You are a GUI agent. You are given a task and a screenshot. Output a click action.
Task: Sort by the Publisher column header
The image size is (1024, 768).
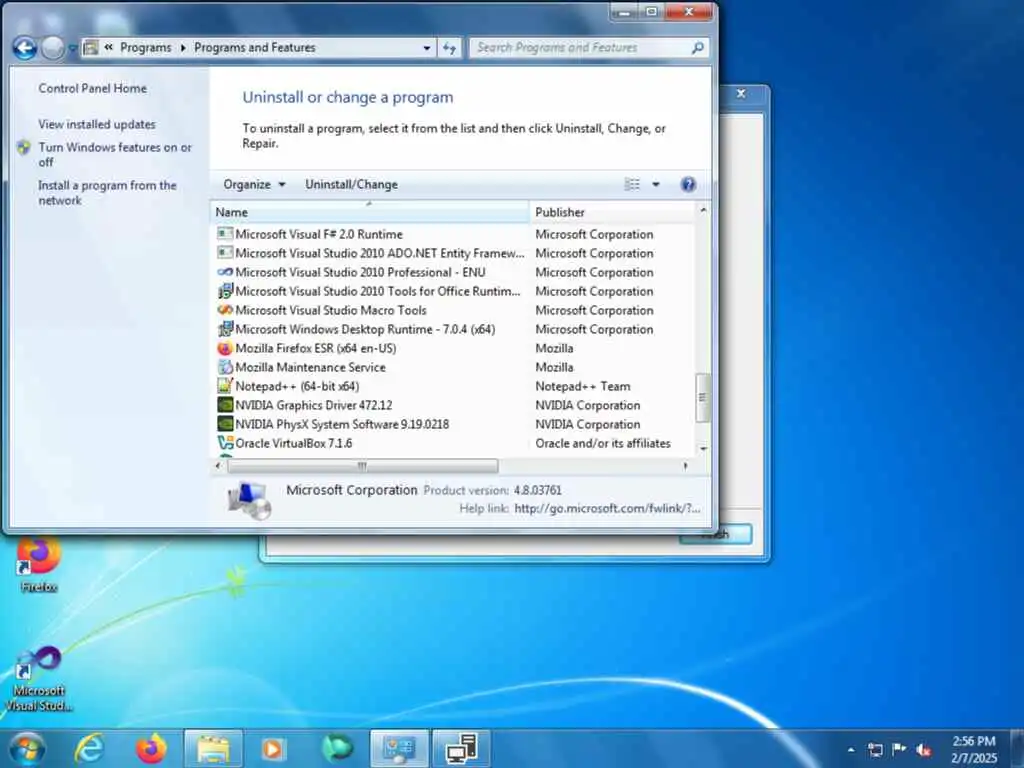point(612,212)
